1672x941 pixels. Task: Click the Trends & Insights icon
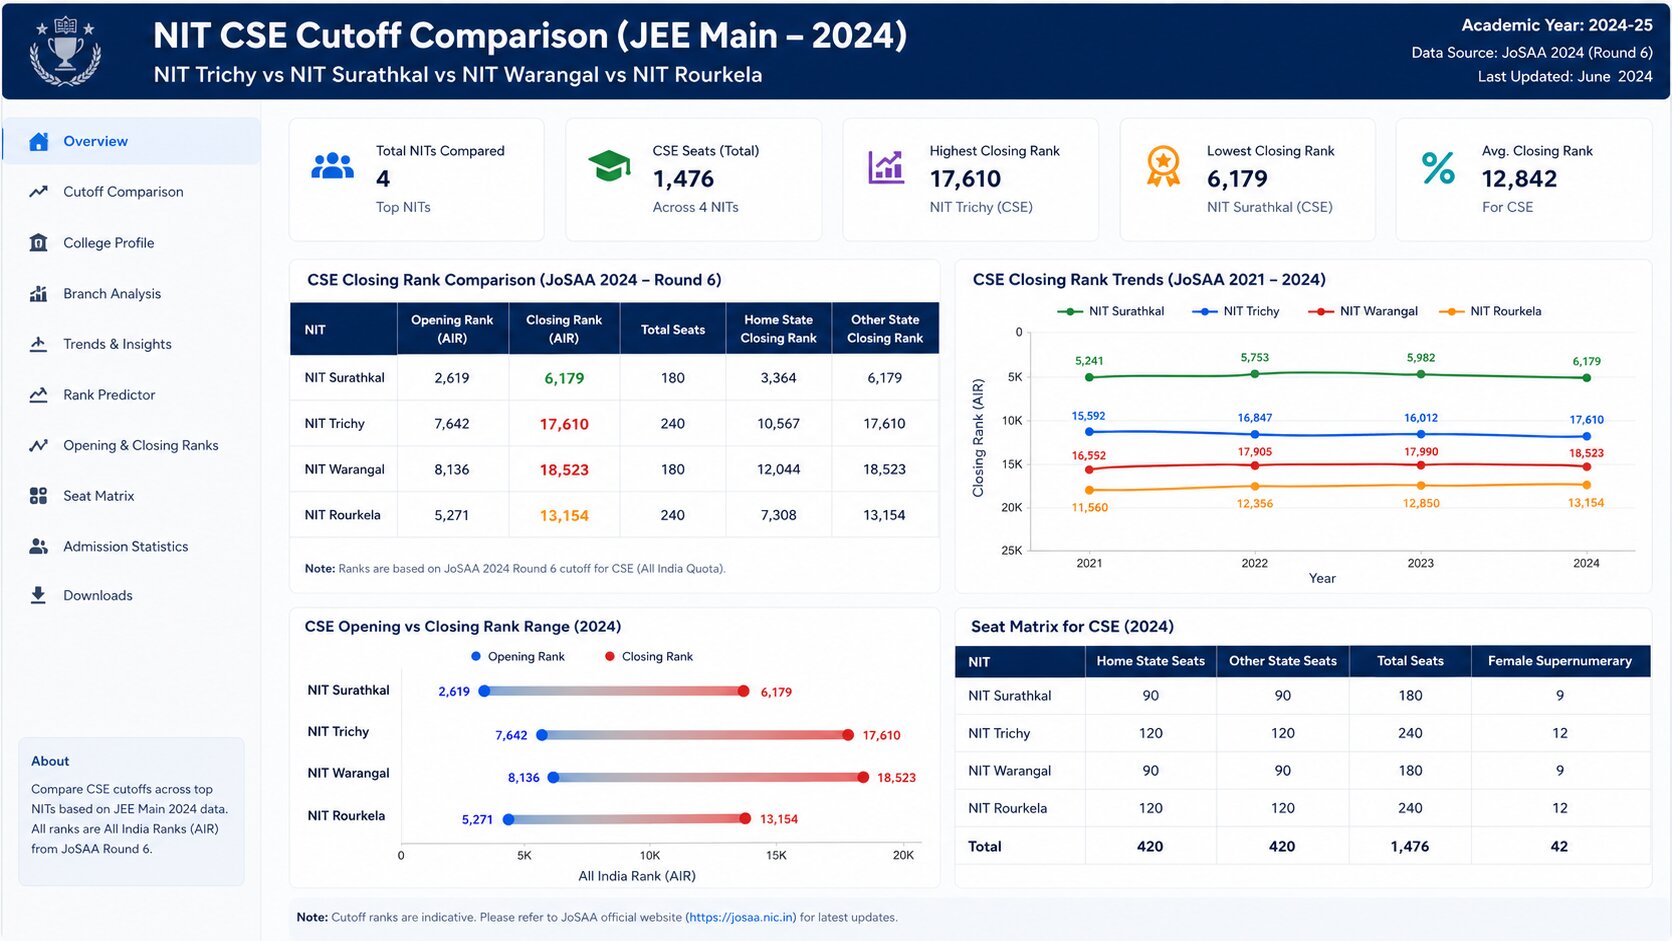coord(39,344)
